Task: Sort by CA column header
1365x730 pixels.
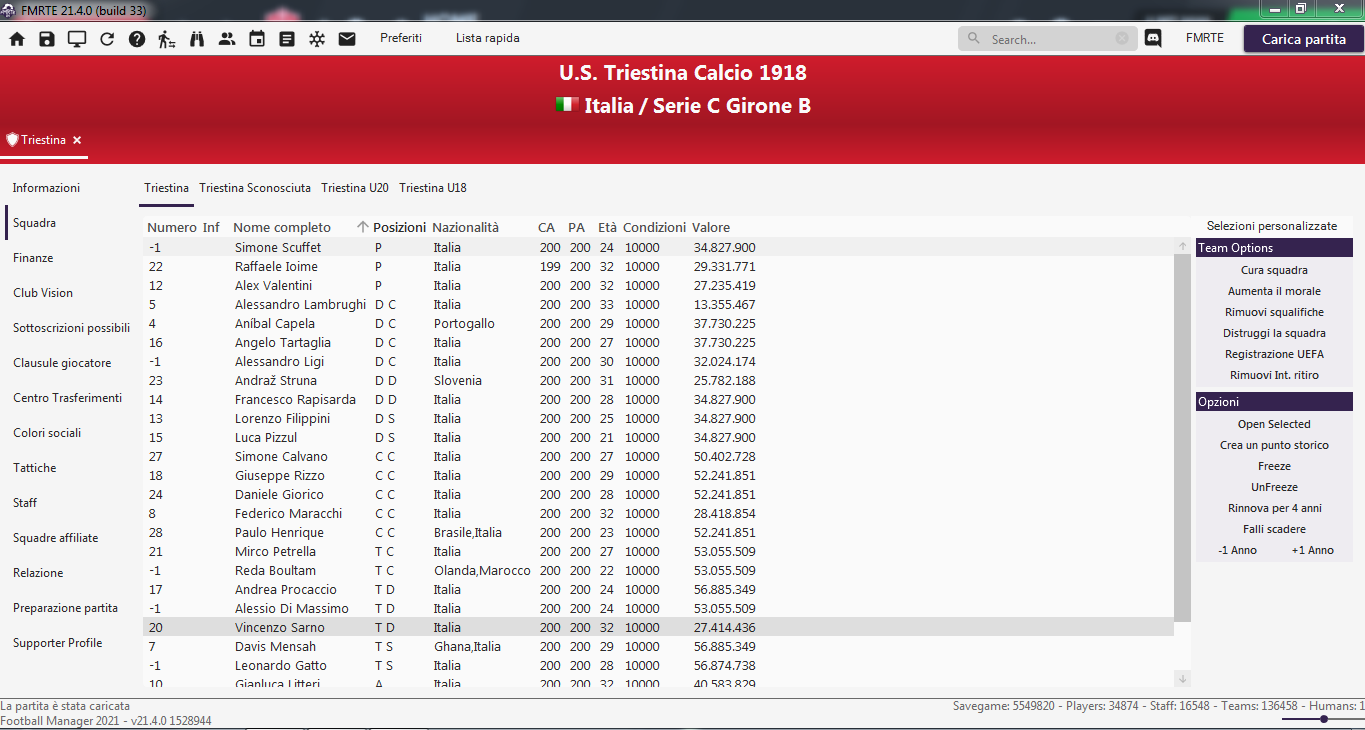Action: click(x=546, y=227)
